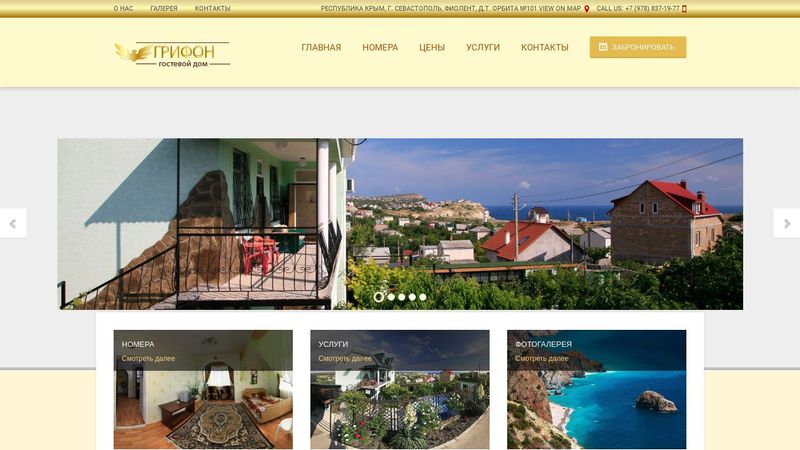
Task: Open the Главная menu item
Action: click(x=321, y=47)
